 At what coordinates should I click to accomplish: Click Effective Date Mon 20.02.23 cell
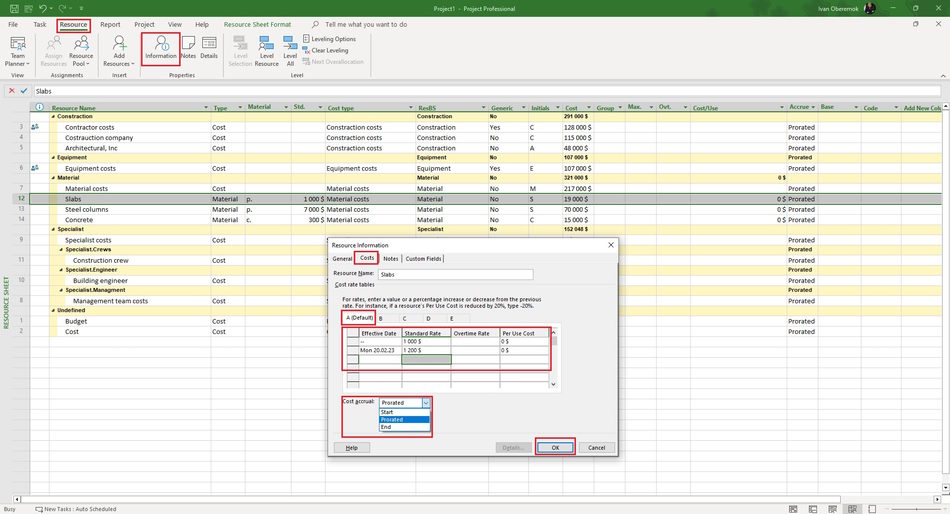click(x=380, y=350)
